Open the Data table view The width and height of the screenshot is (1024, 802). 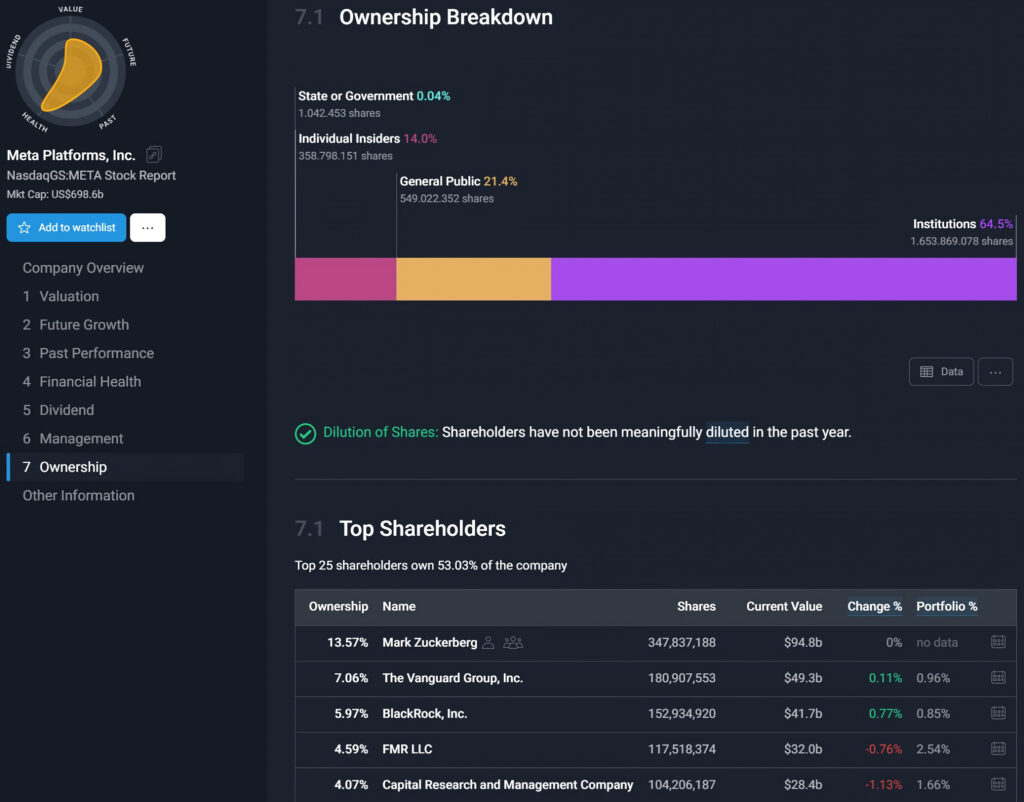click(x=940, y=371)
